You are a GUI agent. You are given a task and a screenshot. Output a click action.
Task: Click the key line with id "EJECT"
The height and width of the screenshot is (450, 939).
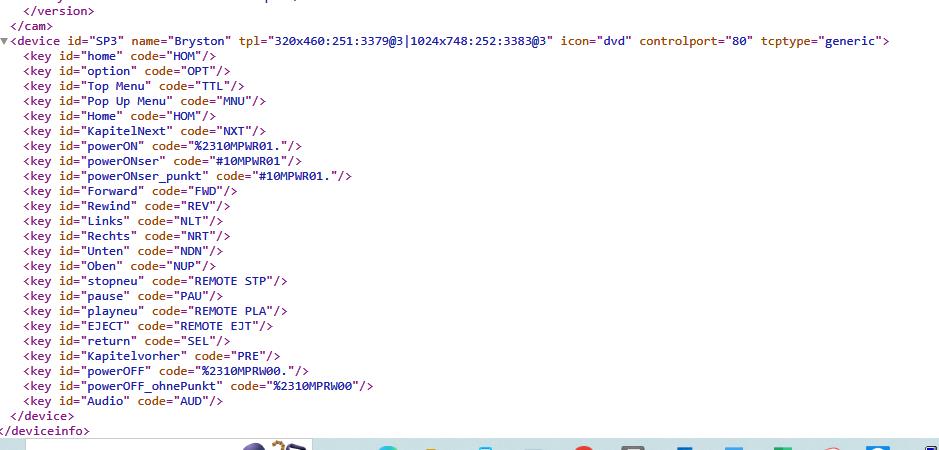coord(148,326)
